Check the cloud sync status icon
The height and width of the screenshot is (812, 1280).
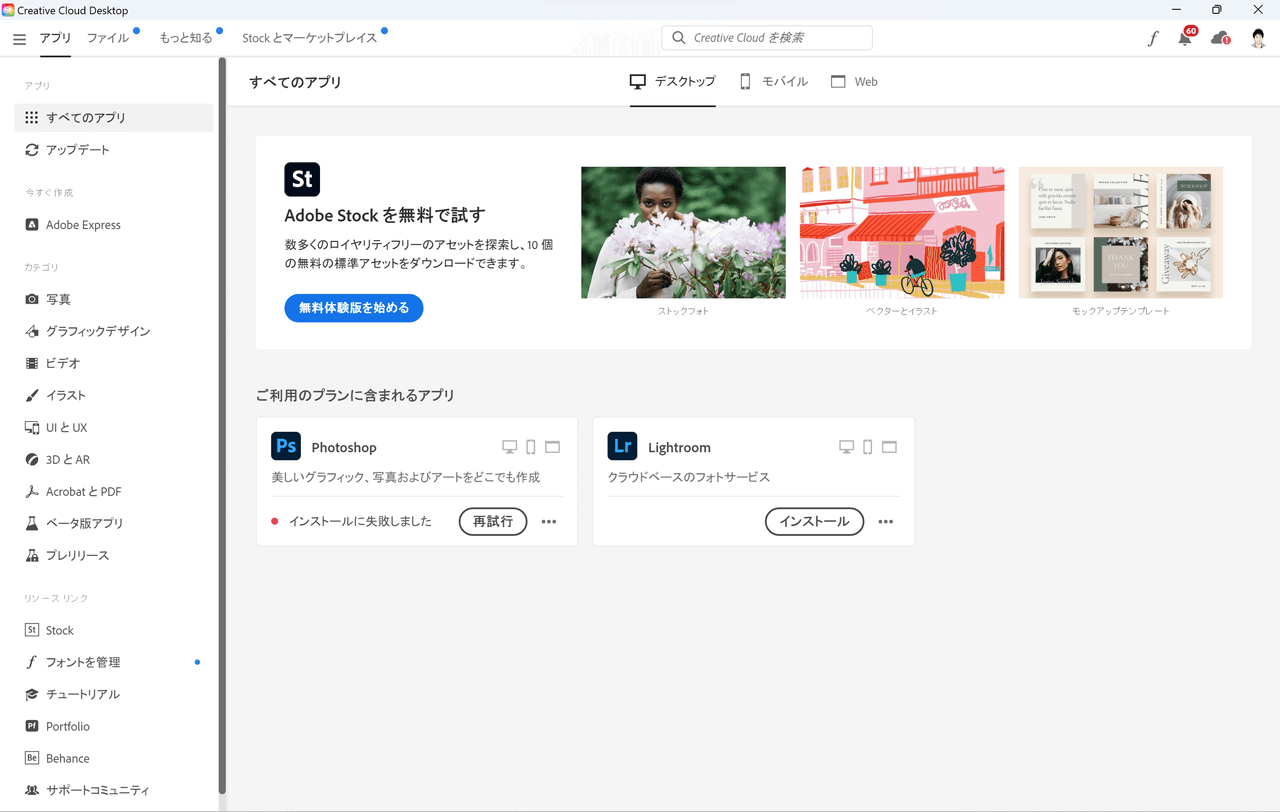1220,39
